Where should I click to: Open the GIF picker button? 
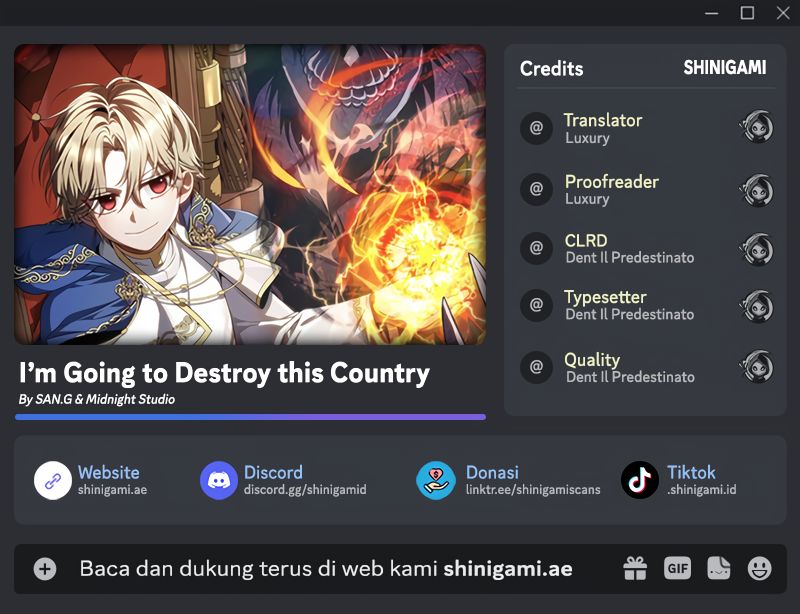click(x=678, y=568)
